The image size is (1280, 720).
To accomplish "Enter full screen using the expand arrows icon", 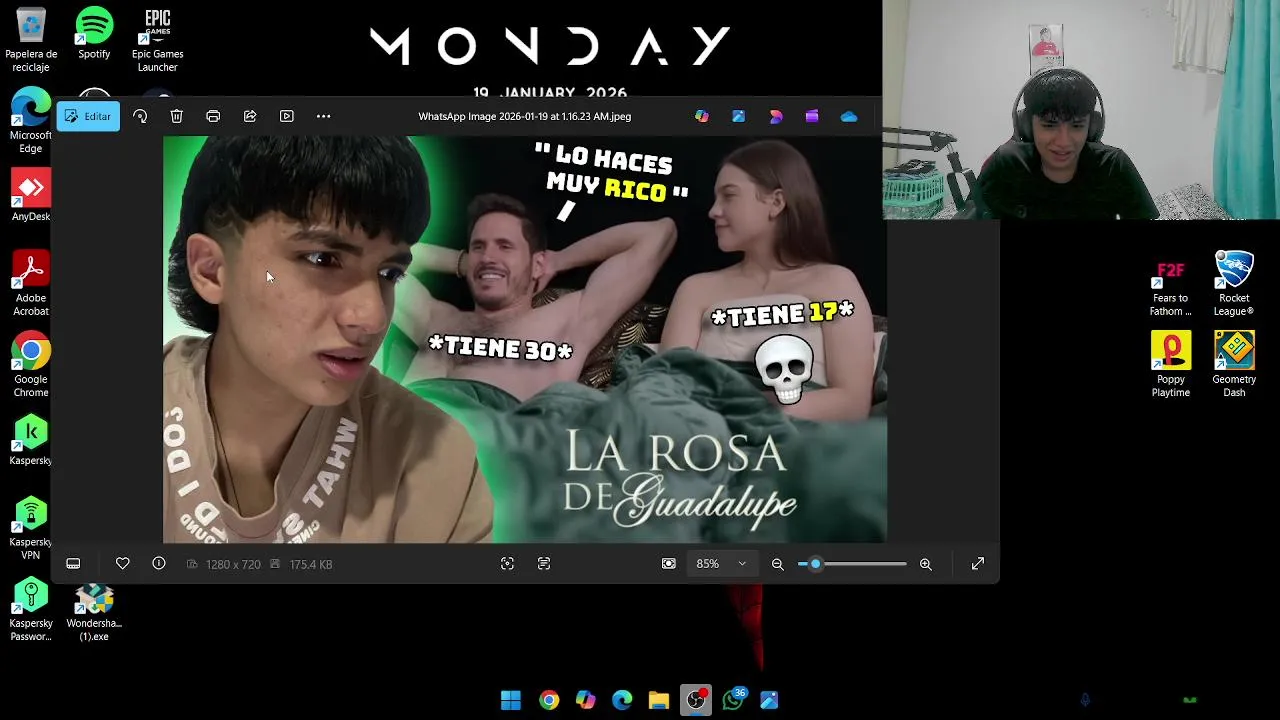I will (978, 564).
